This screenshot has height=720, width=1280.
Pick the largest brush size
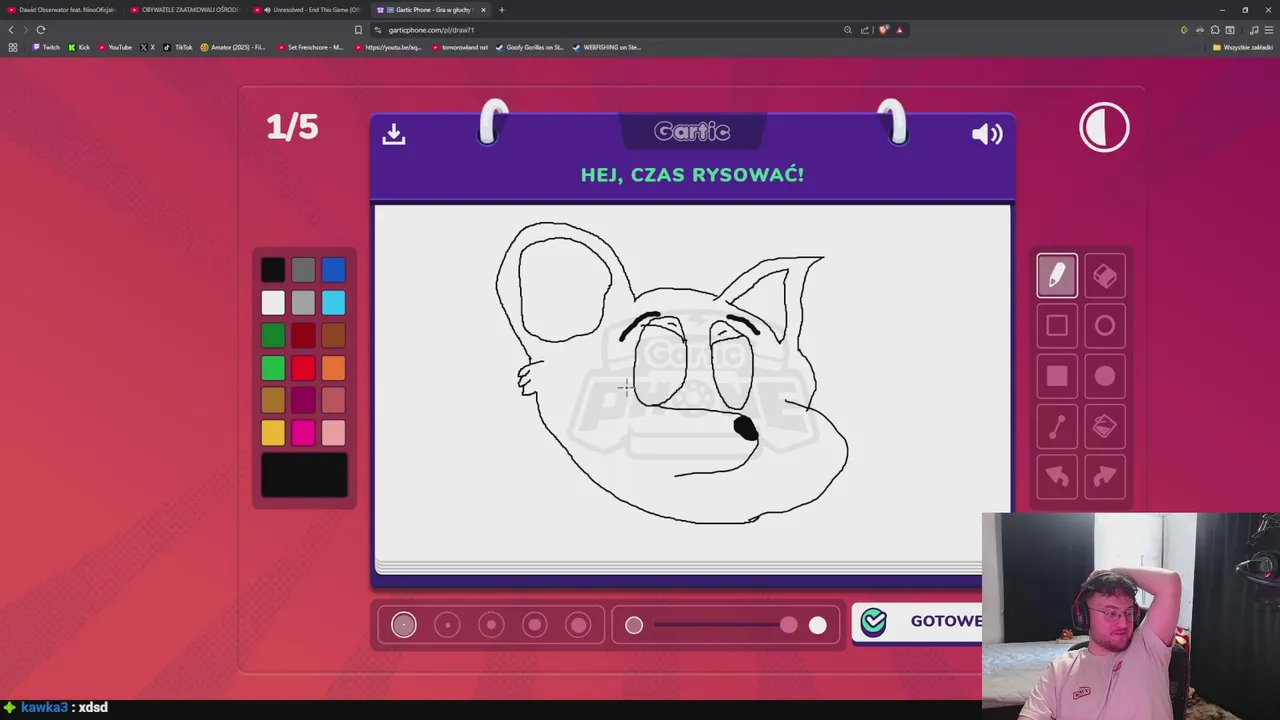[578, 625]
